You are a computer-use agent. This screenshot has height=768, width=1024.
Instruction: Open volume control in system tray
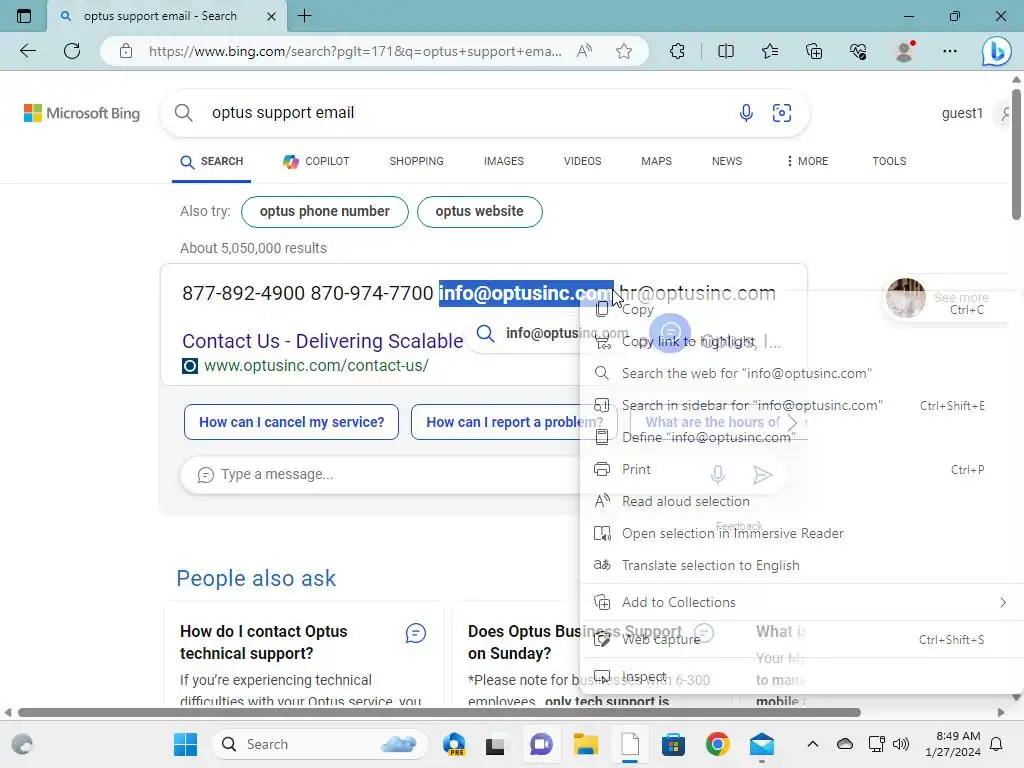click(901, 744)
